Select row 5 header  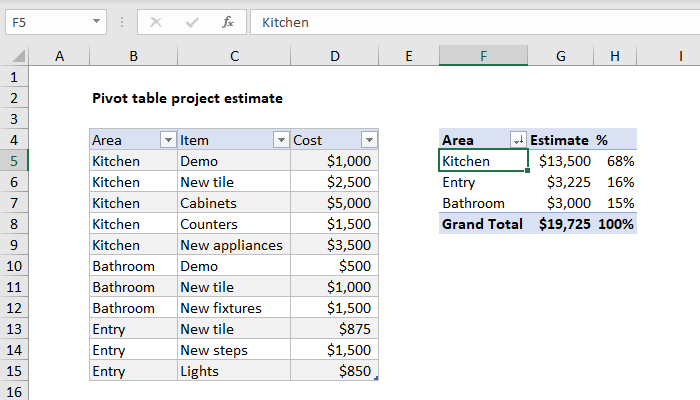14,161
